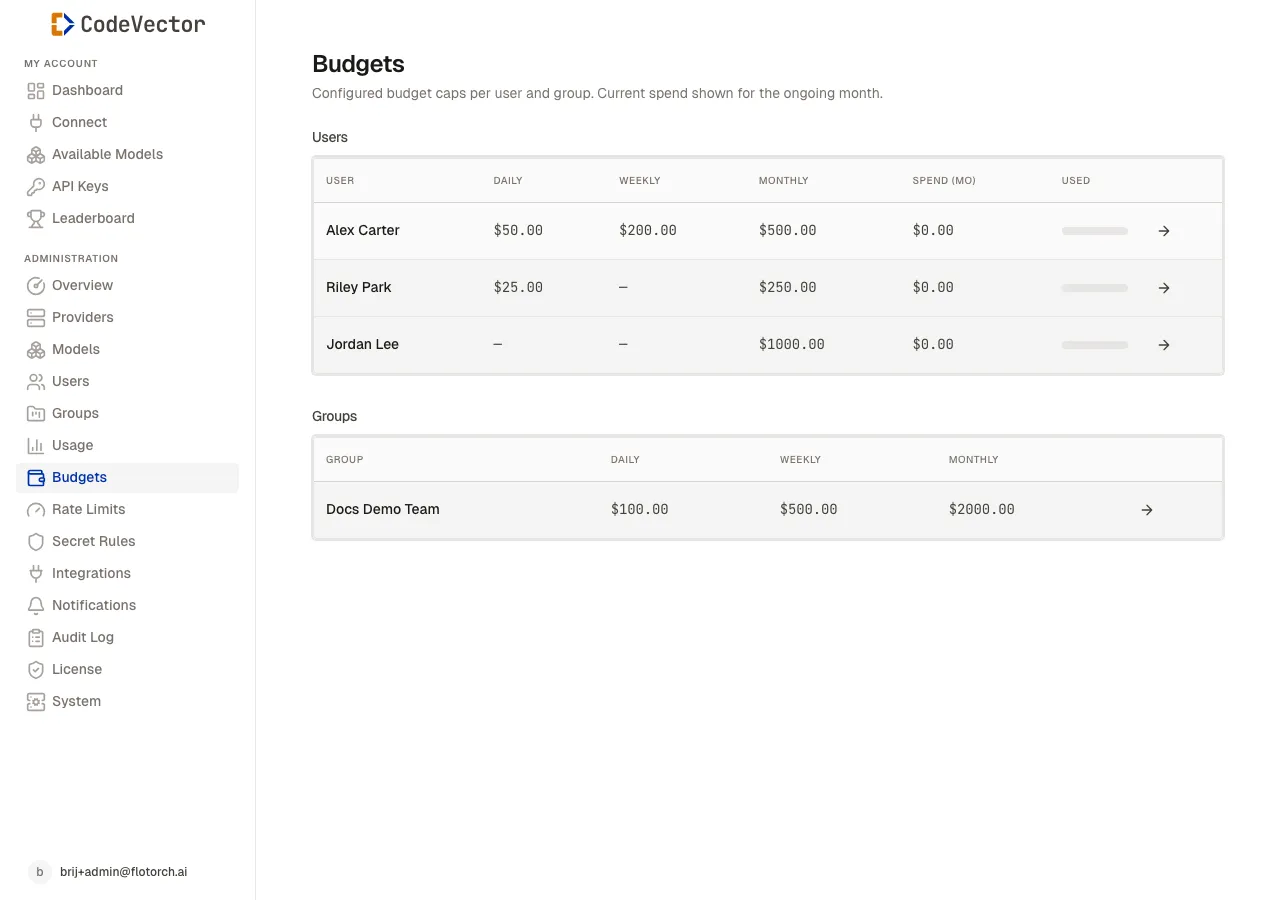Click the Dashboard grid icon

[x=36, y=91]
